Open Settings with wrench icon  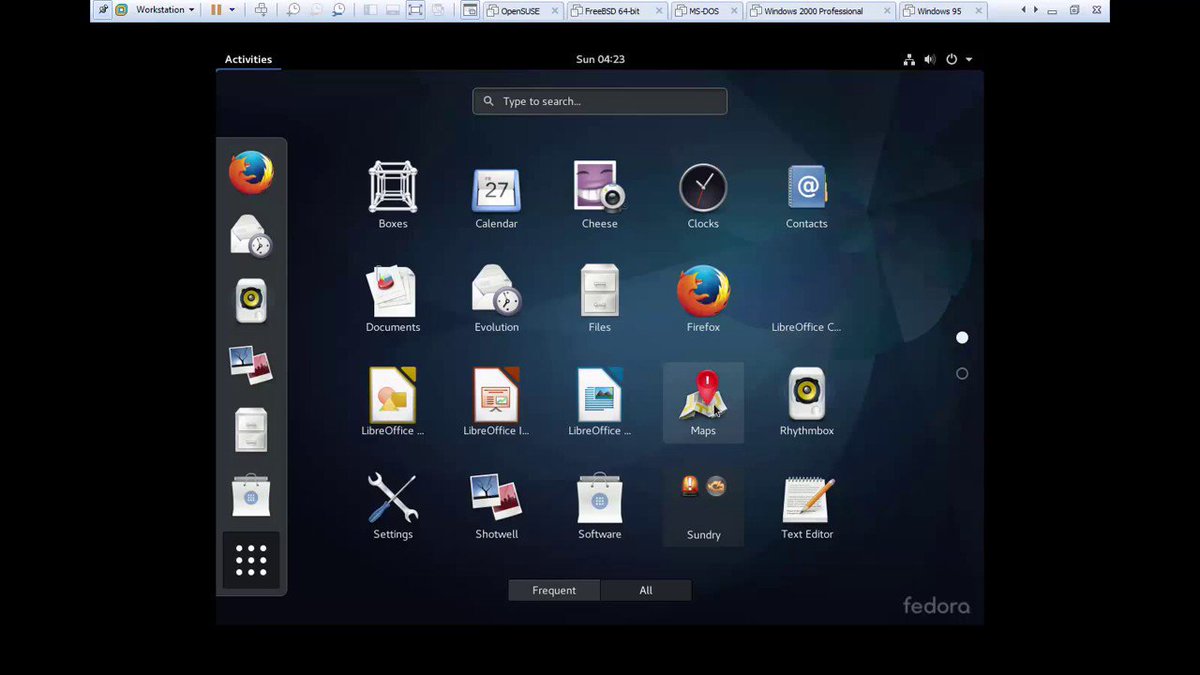click(393, 505)
